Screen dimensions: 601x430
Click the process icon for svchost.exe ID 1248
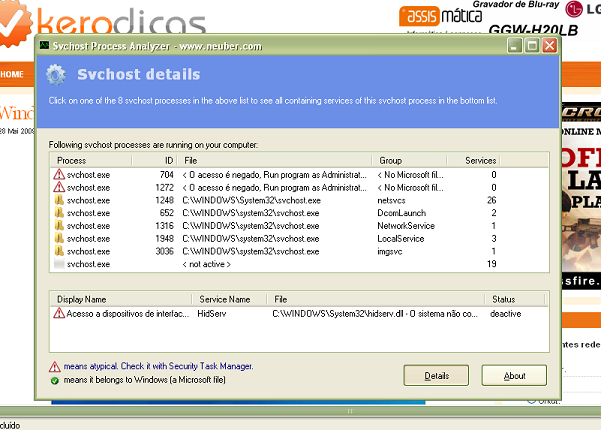point(59,200)
